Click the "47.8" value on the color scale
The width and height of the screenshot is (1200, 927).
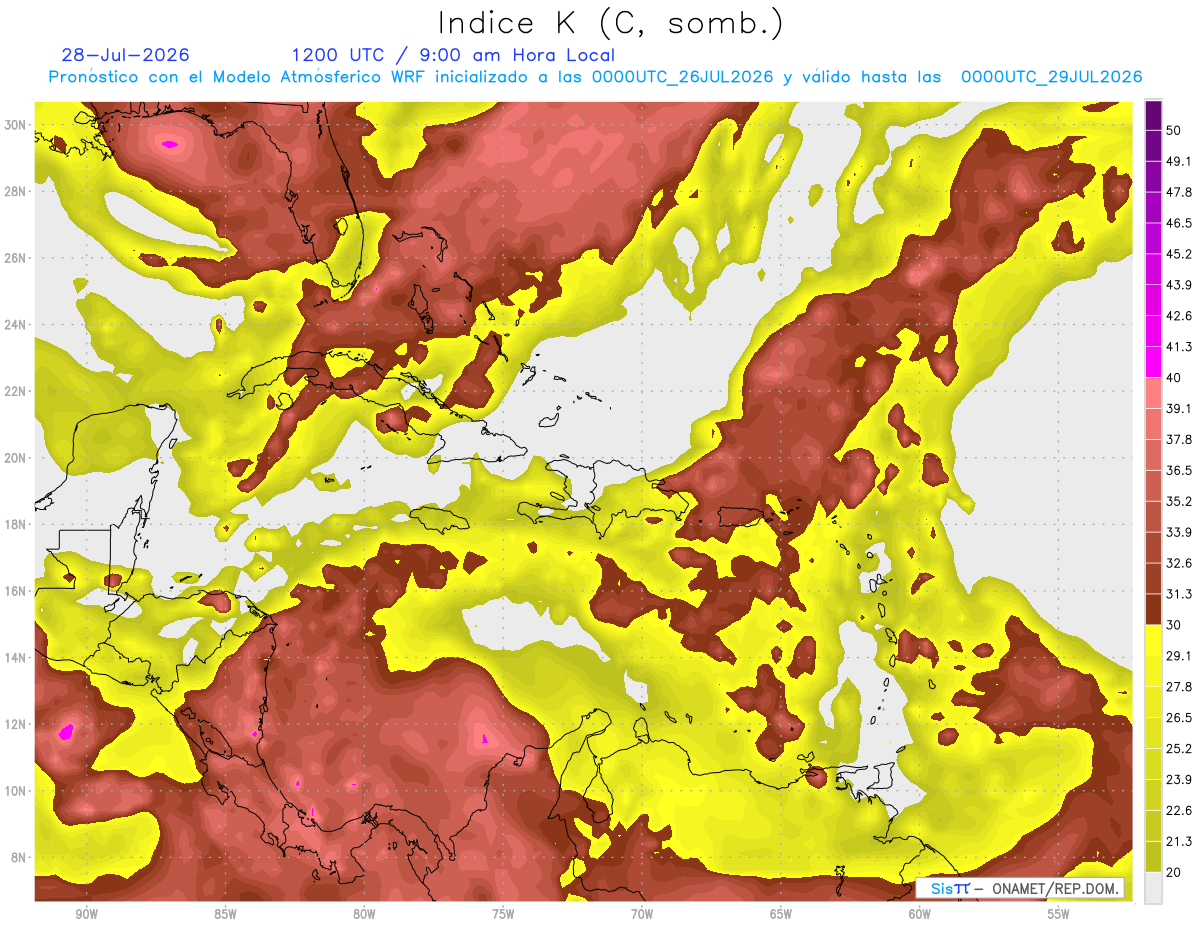pos(1178,192)
